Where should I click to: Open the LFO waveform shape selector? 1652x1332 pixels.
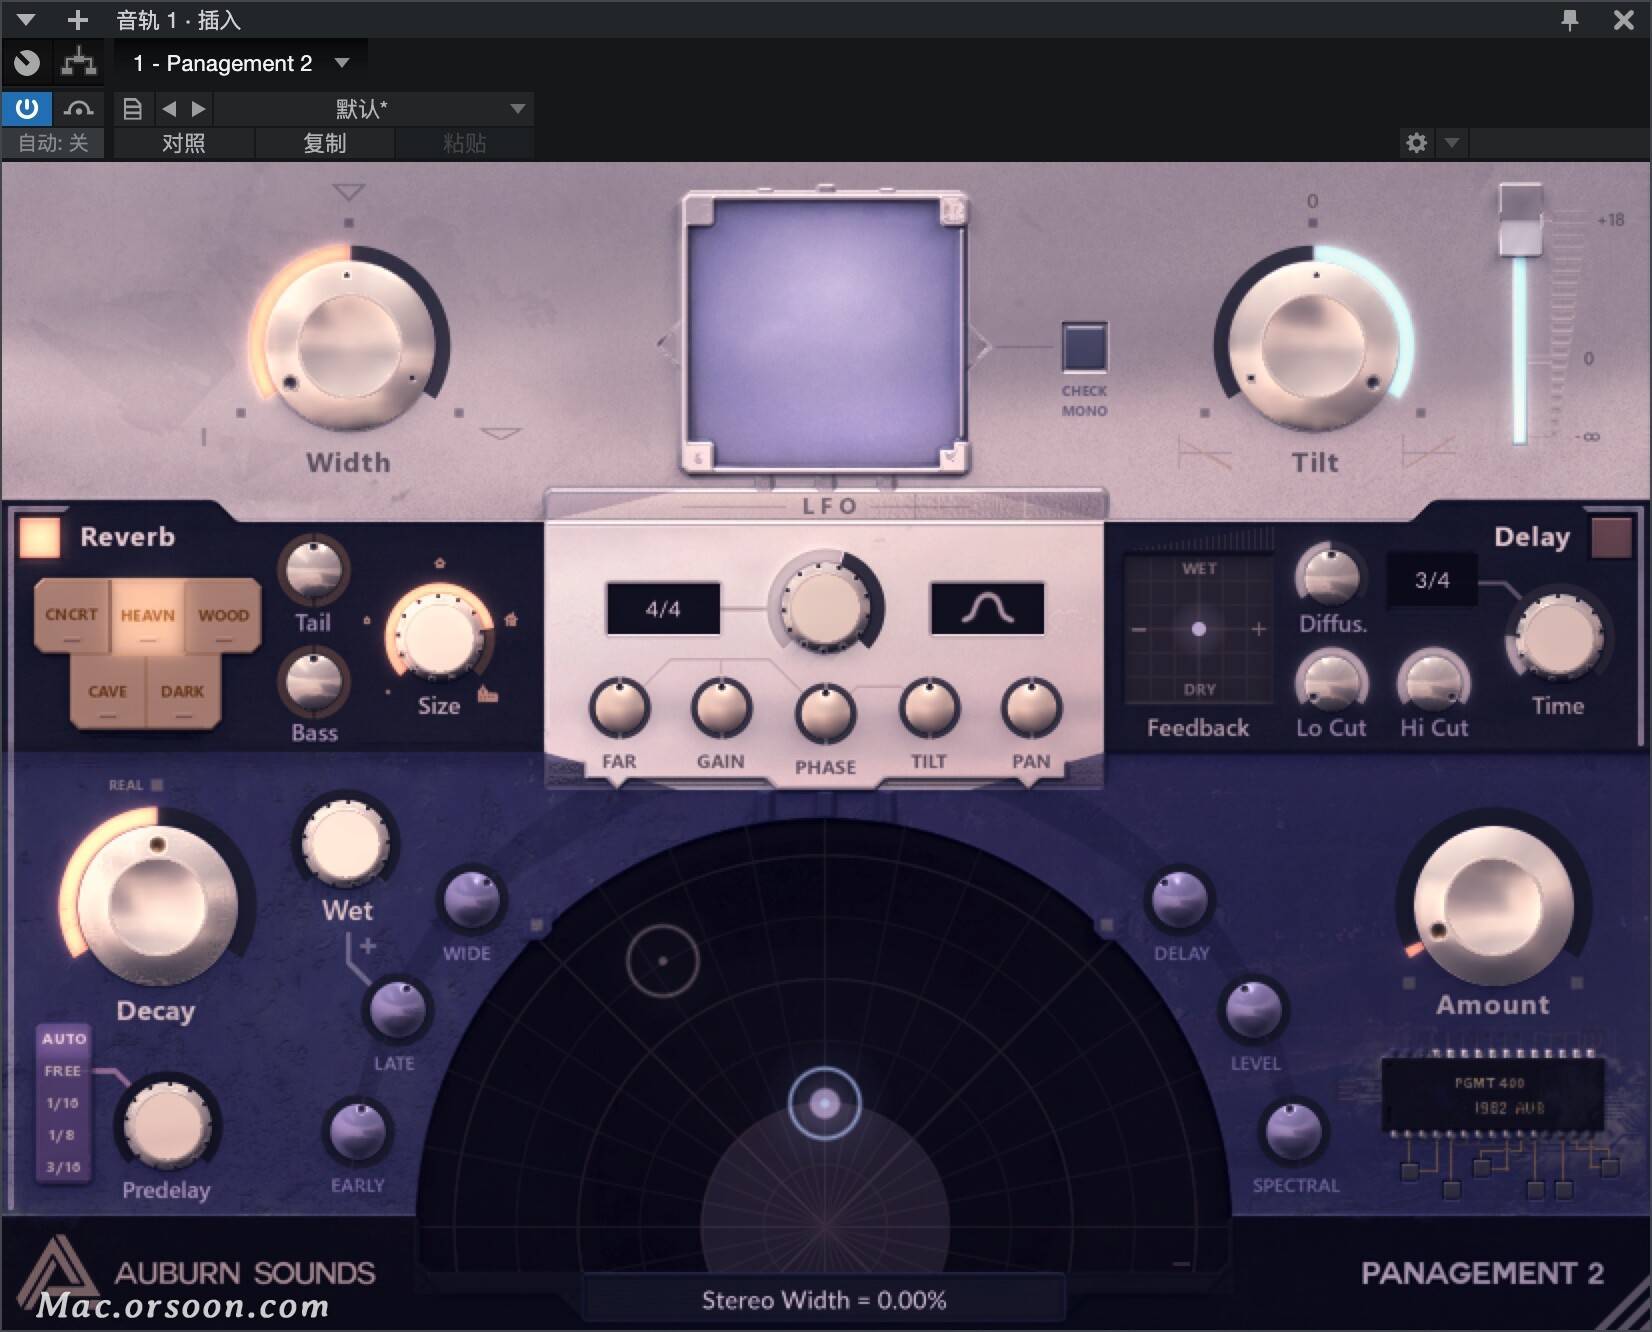tap(987, 609)
